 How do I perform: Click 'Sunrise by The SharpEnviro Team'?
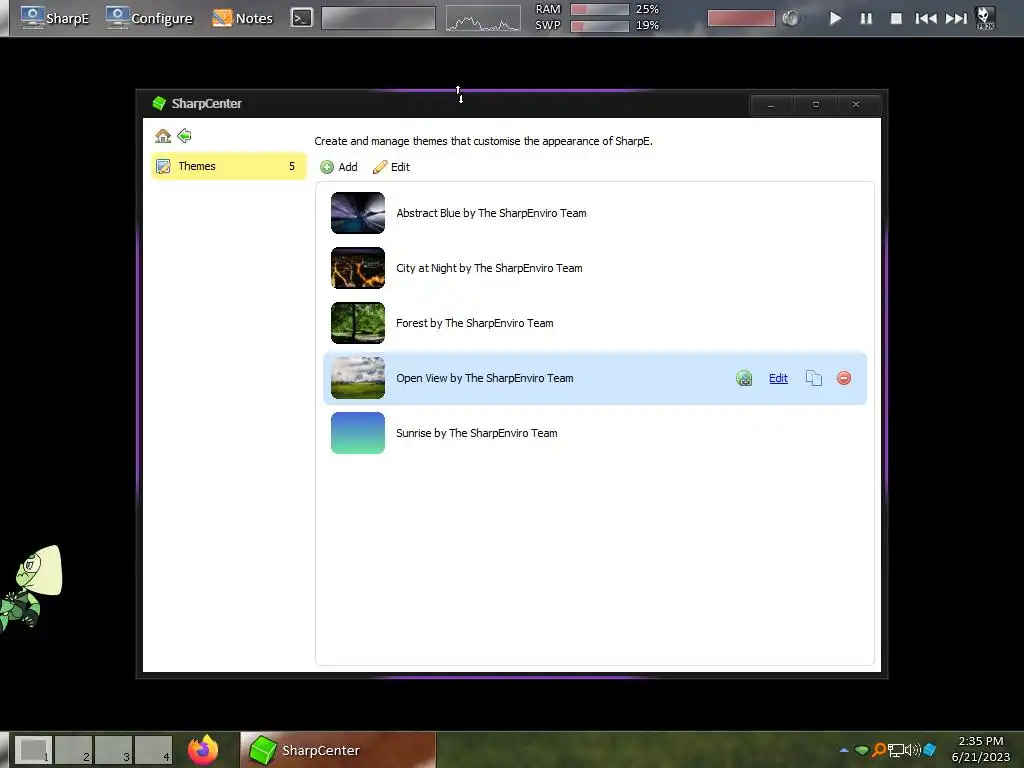pos(477,433)
